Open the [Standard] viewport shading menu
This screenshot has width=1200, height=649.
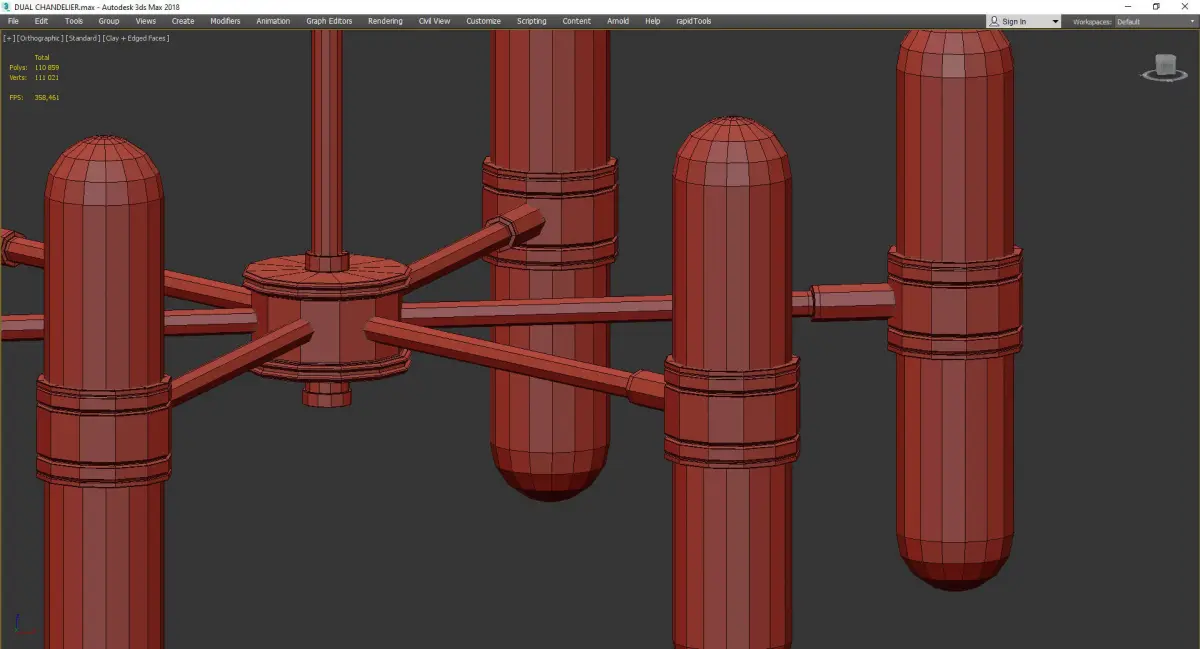[82, 38]
